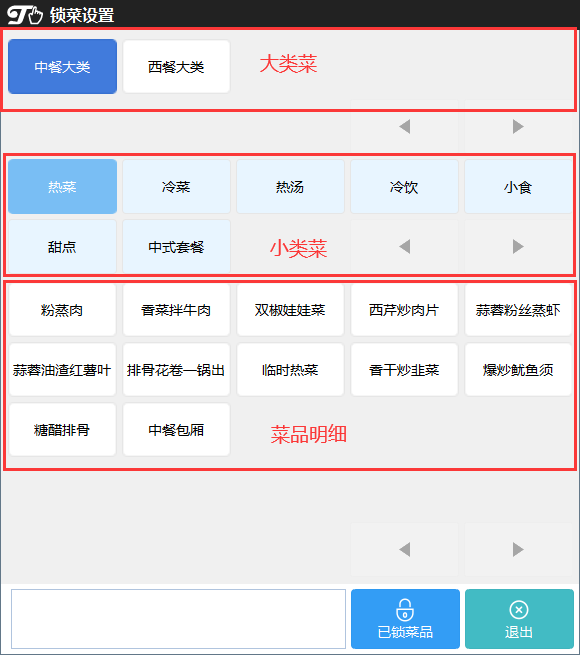Click the 退出 exit button
Image resolution: width=580 pixels, height=655 pixels.
[x=519, y=619]
